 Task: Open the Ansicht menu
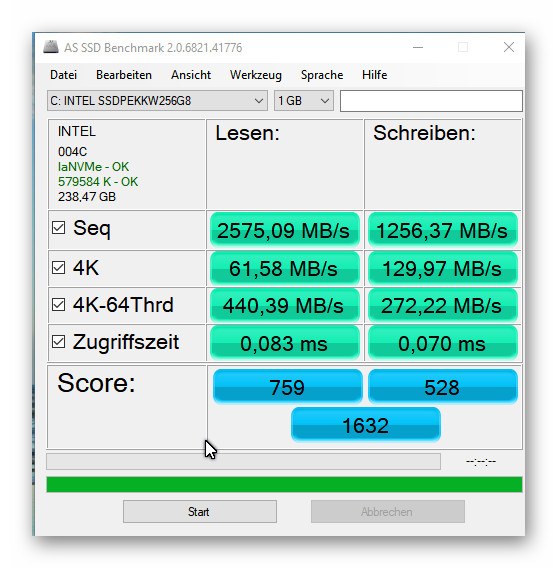tap(191, 75)
